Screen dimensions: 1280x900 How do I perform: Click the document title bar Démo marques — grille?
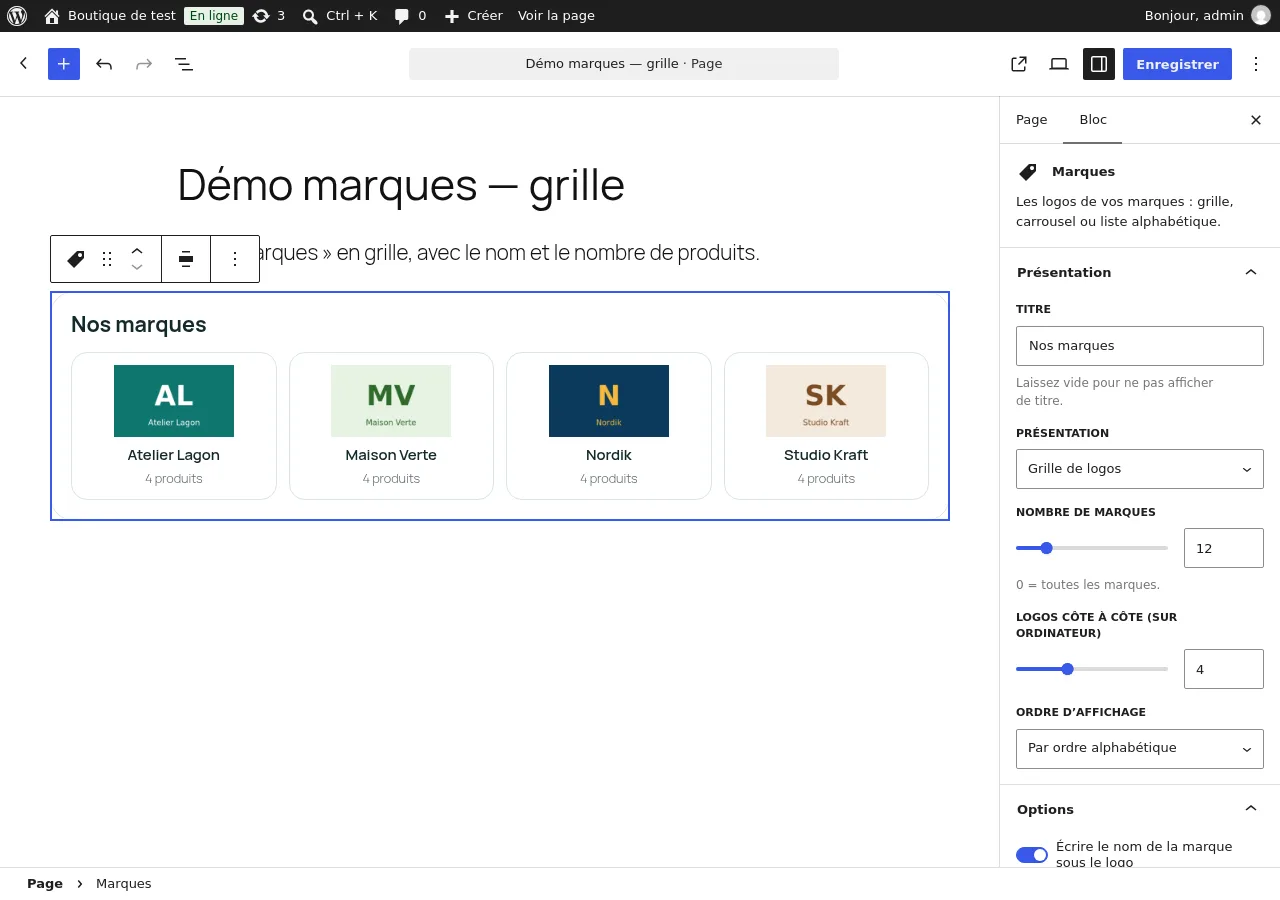point(624,64)
